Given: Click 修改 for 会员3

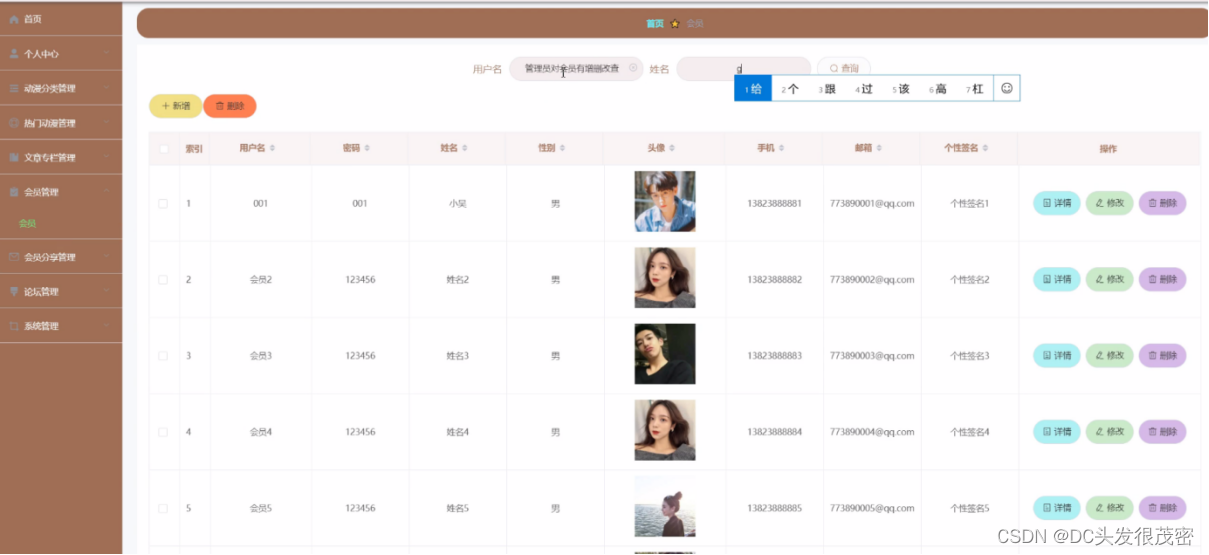Looking at the screenshot, I should pyautogui.click(x=1110, y=355).
